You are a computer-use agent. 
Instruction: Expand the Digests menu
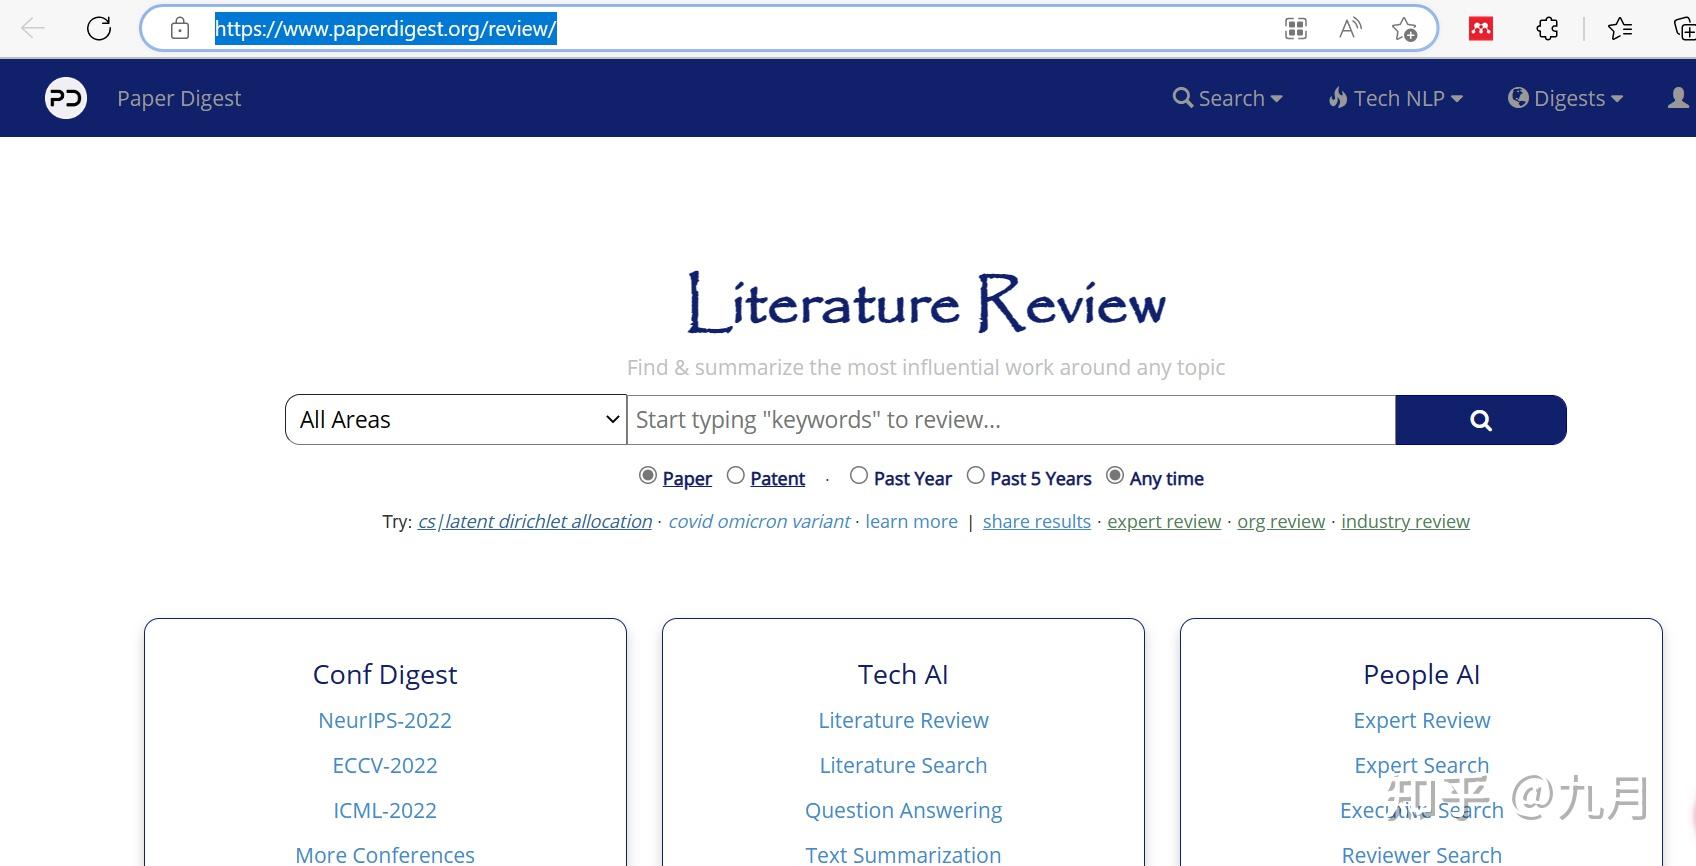click(1566, 98)
